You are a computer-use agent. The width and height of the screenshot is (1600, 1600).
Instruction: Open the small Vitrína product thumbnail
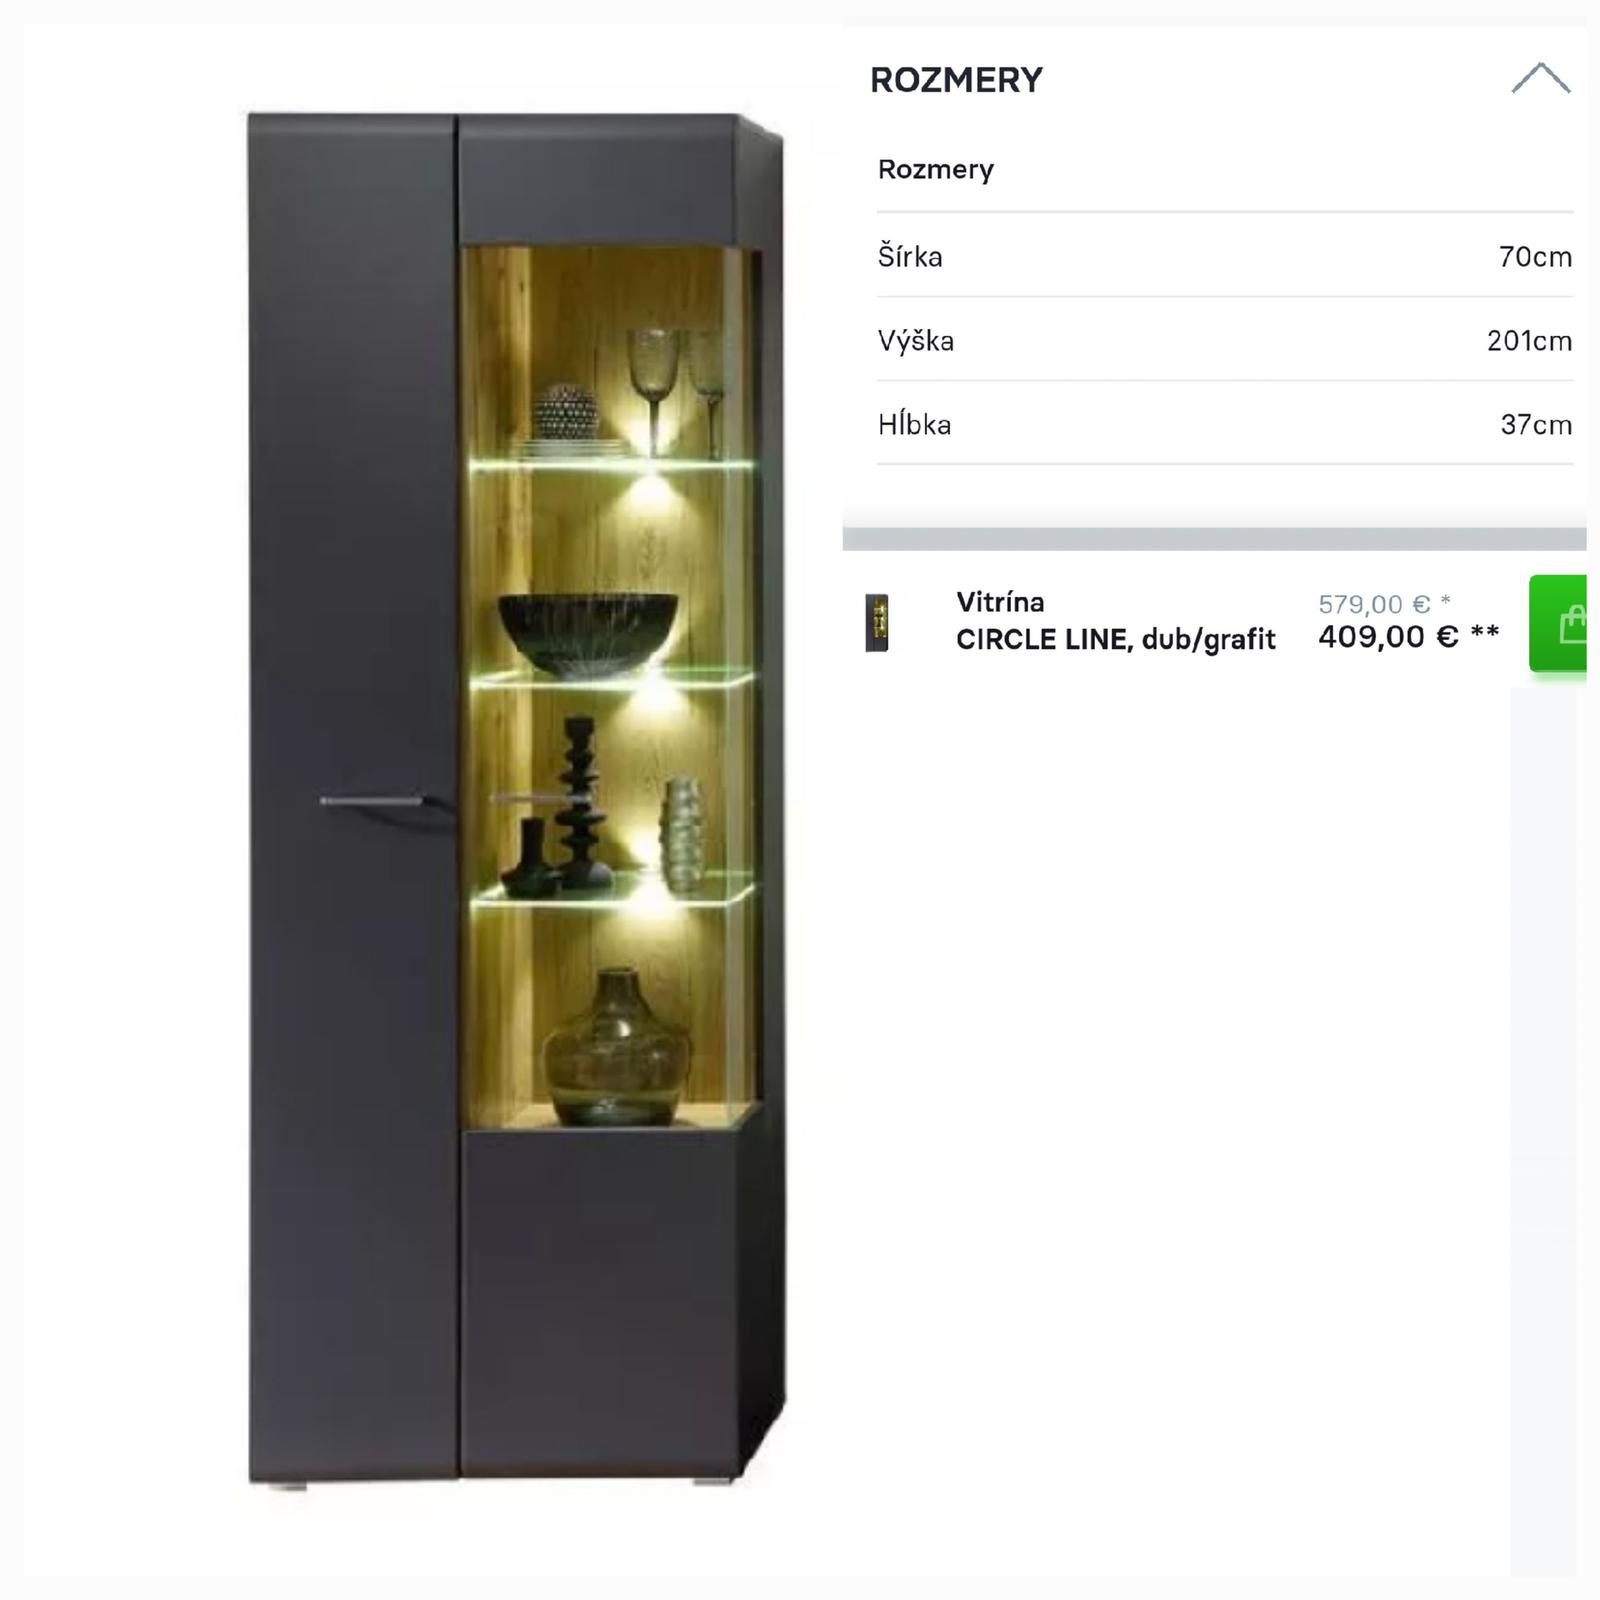(x=877, y=622)
